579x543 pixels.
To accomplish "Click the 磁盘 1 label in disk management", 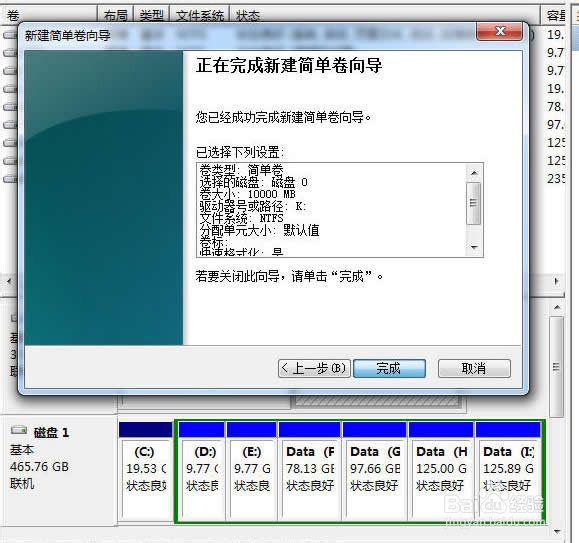I will tap(51, 432).
